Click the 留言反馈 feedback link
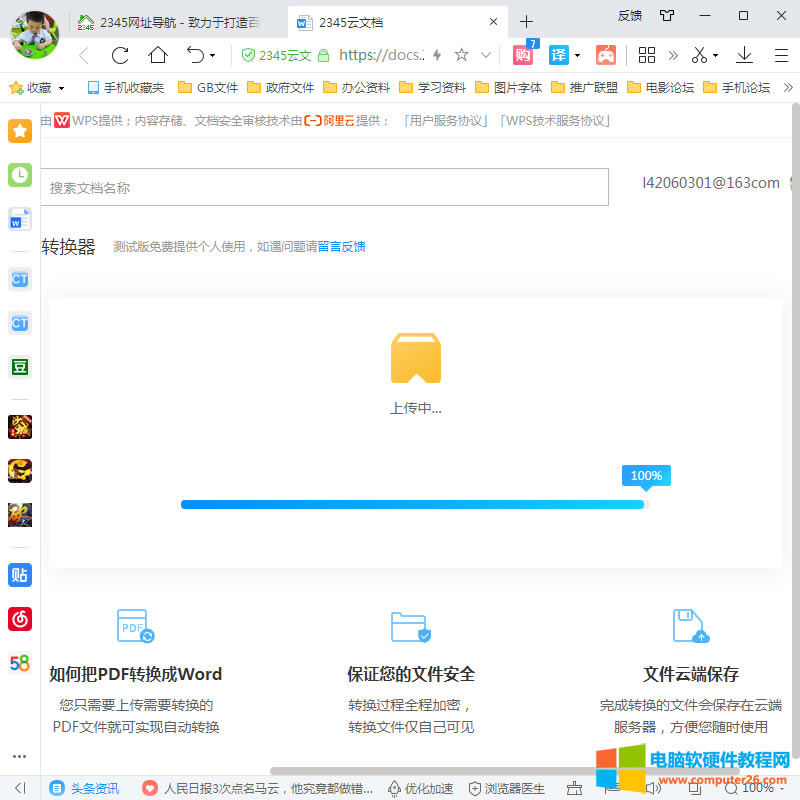Image resolution: width=800 pixels, height=800 pixels. pyautogui.click(x=343, y=246)
